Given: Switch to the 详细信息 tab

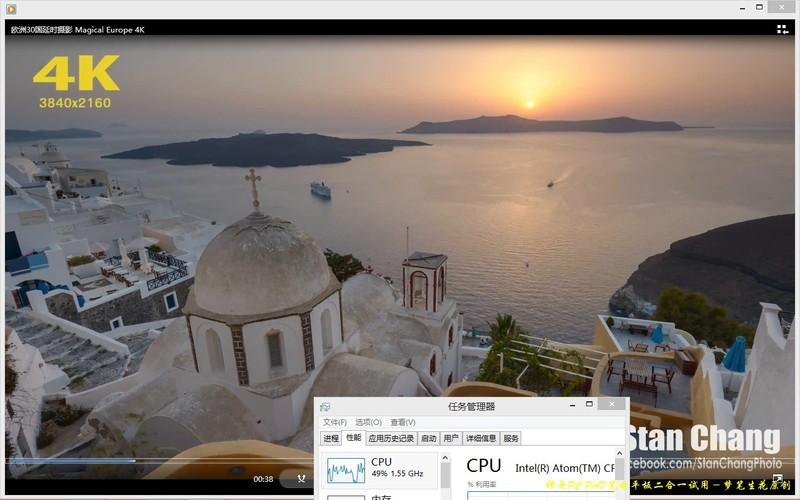Looking at the screenshot, I should click(481, 438).
